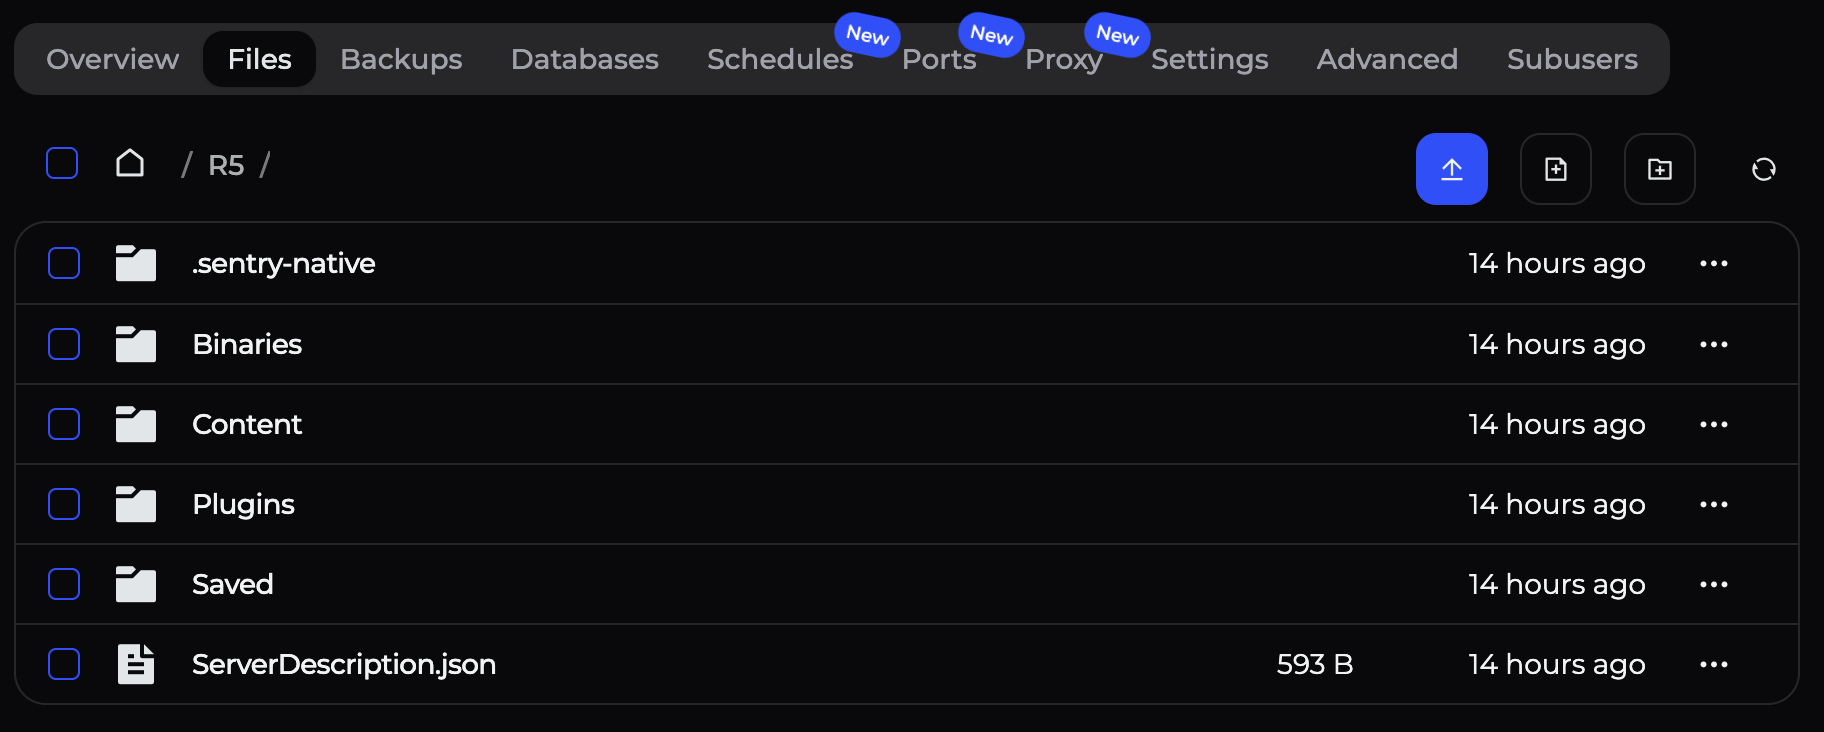Navigate to R5 in breadcrumb path

226,165
